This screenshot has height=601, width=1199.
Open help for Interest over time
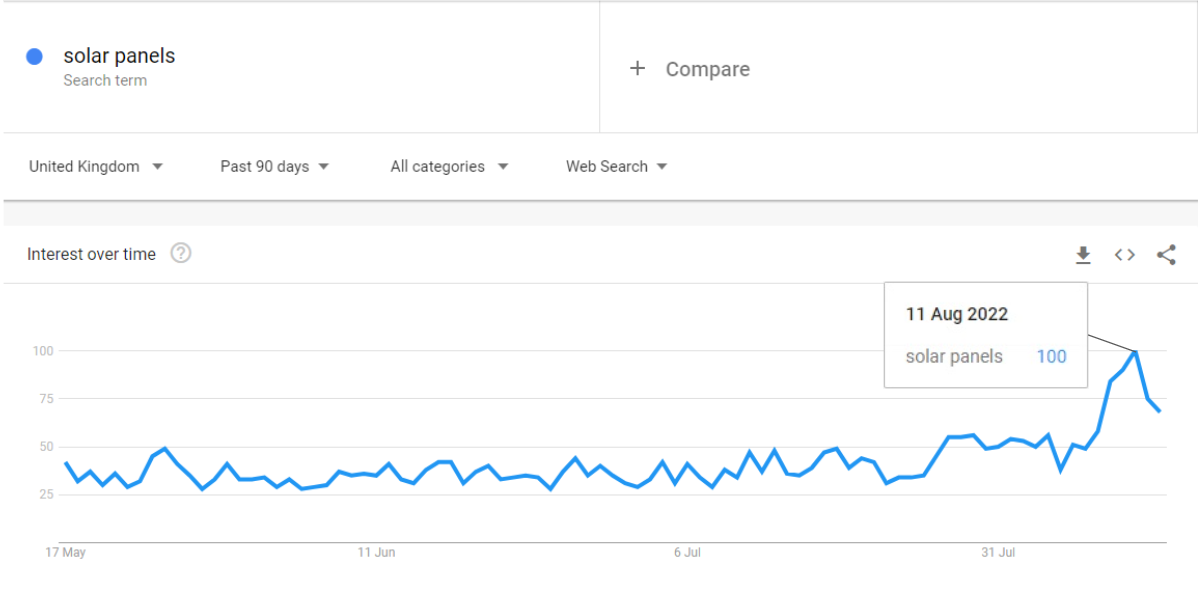tap(180, 253)
